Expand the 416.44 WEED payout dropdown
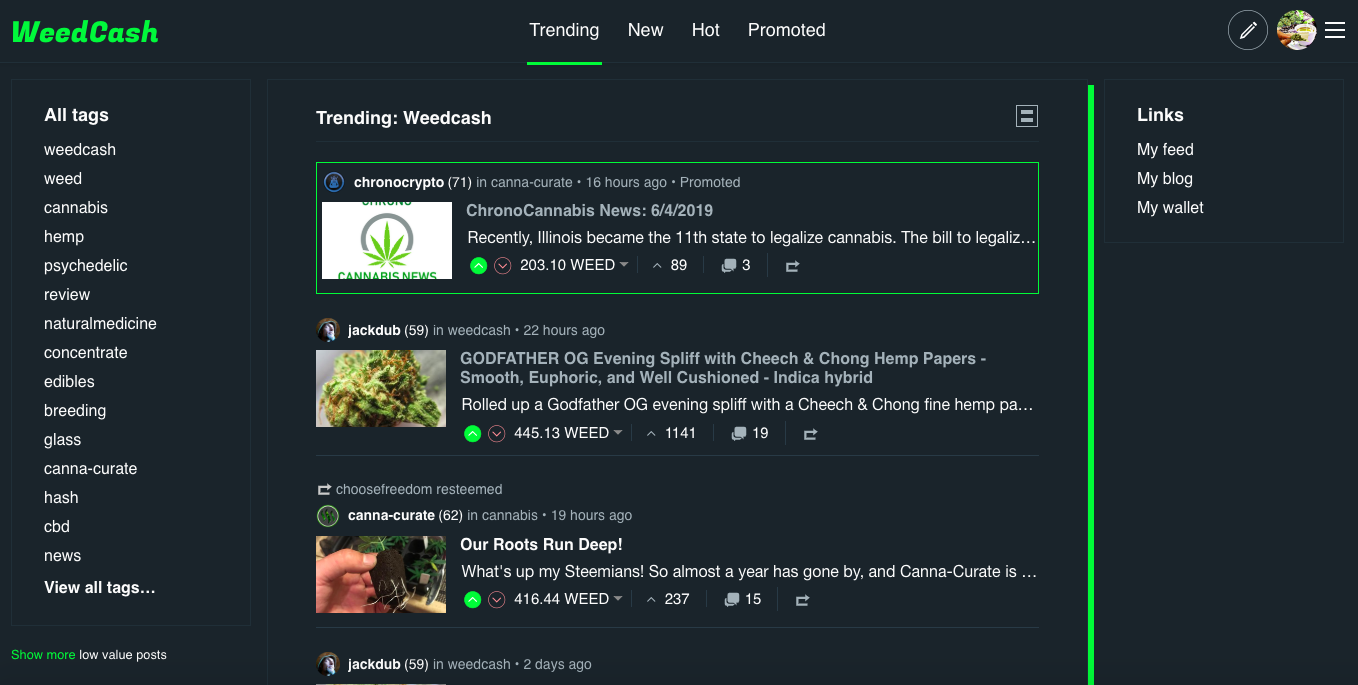Screen dimensions: 1358x685 [x=568, y=600]
